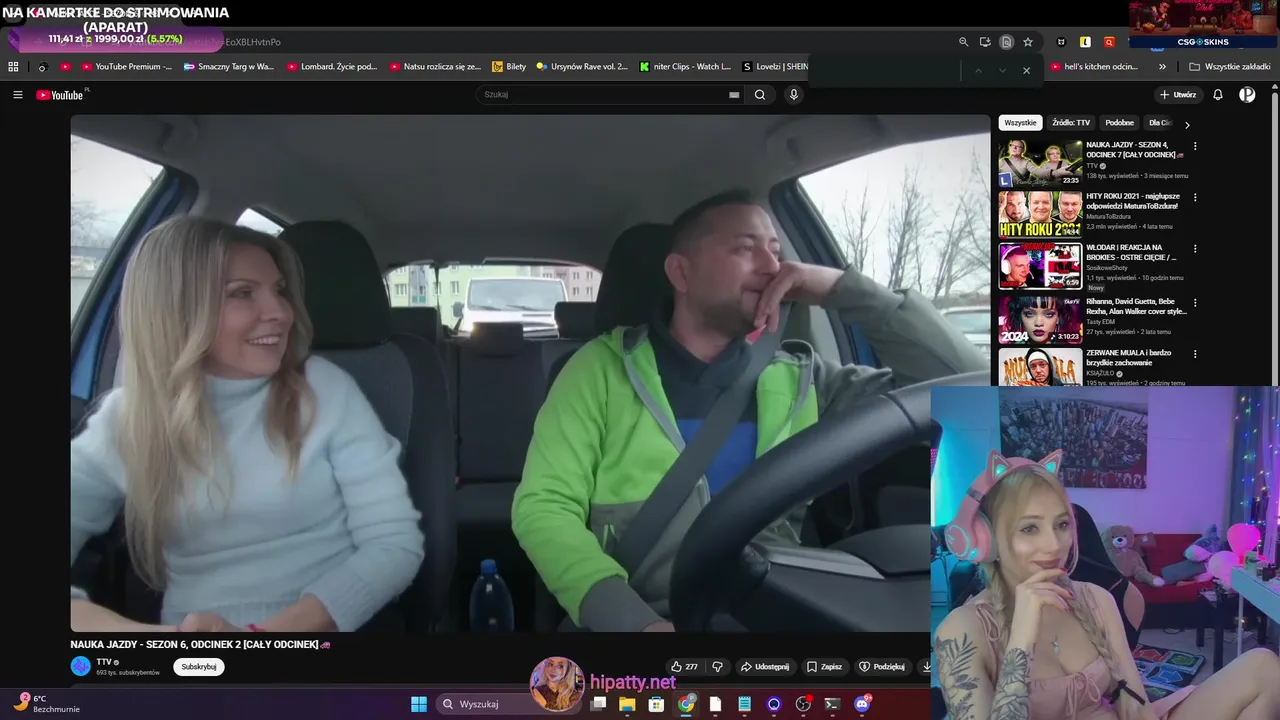Save the video with Zapisz
This screenshot has height=720, width=1280.
click(825, 667)
